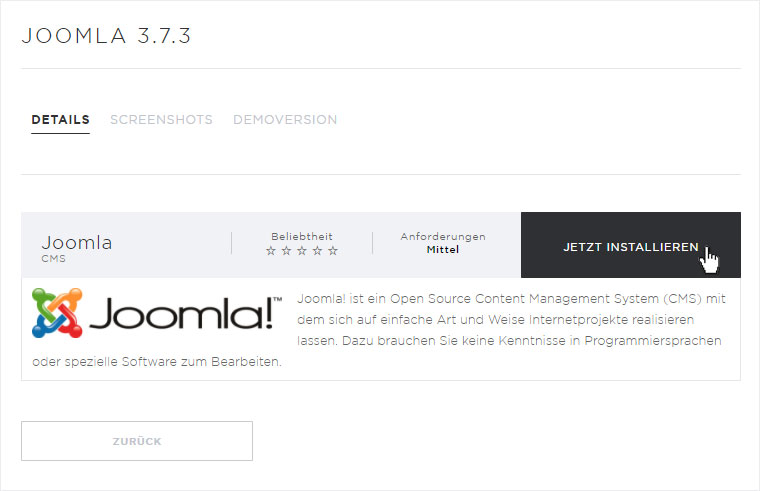Click the Mittel requirement value
Image resolution: width=760 pixels, height=491 pixels.
(x=443, y=250)
